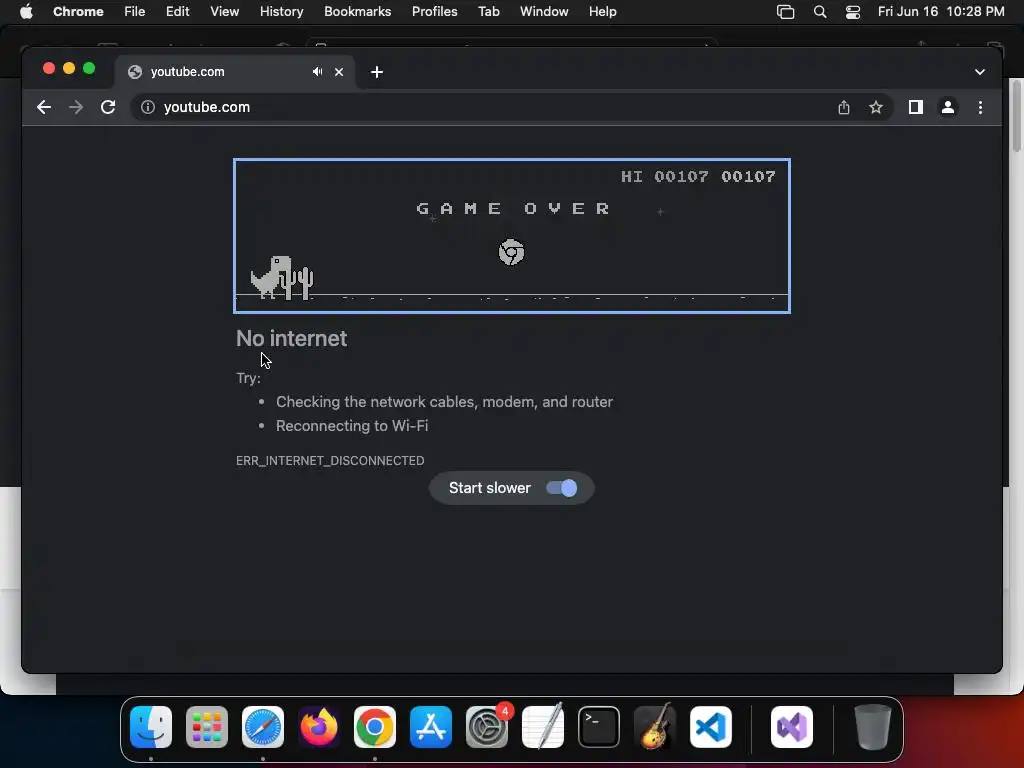Viewport: 1024px width, 768px height.
Task: Bookmark this tab with the star icon
Action: pos(876,107)
